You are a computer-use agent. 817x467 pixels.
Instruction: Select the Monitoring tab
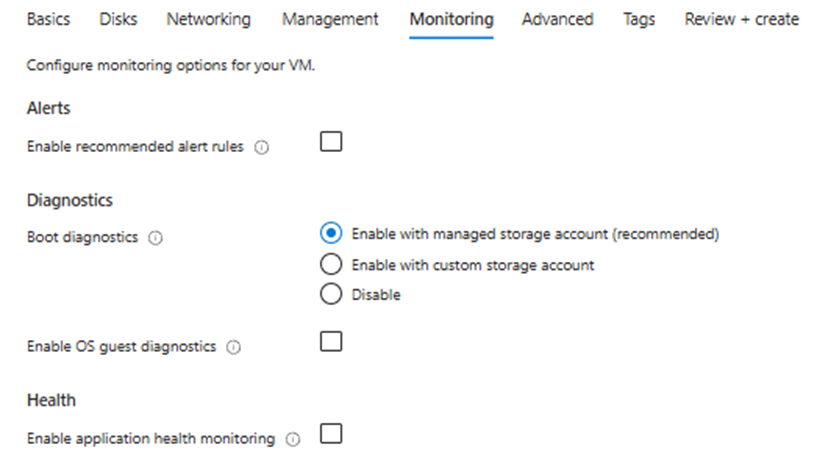pos(451,19)
